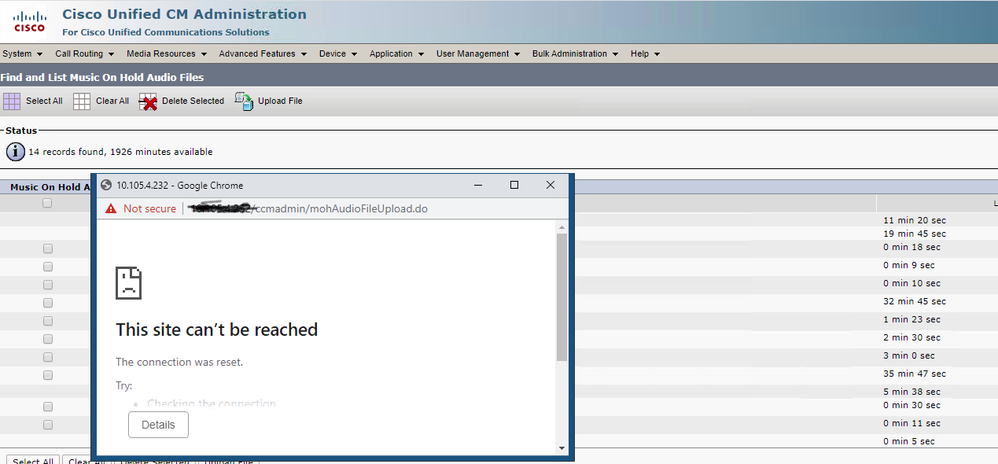This screenshot has height=464, width=998.
Task: Click the status information icon
Action: coord(15,151)
